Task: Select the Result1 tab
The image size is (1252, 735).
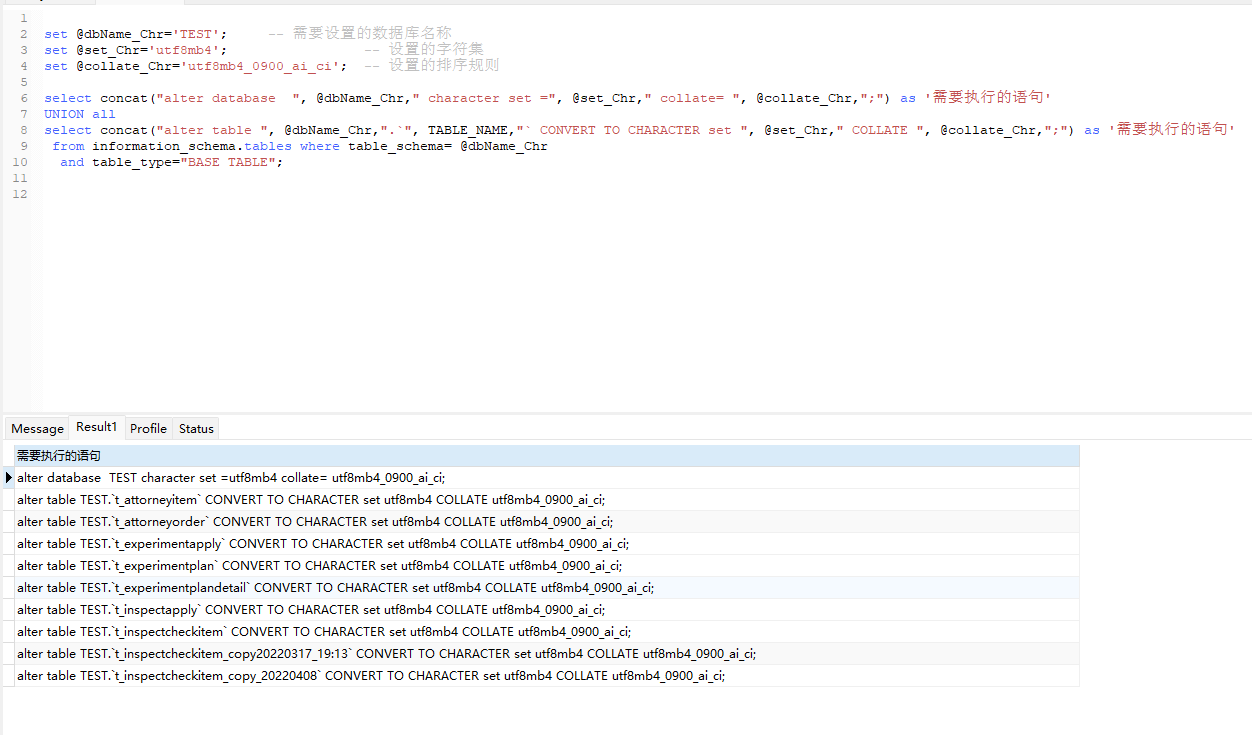Action: (97, 427)
